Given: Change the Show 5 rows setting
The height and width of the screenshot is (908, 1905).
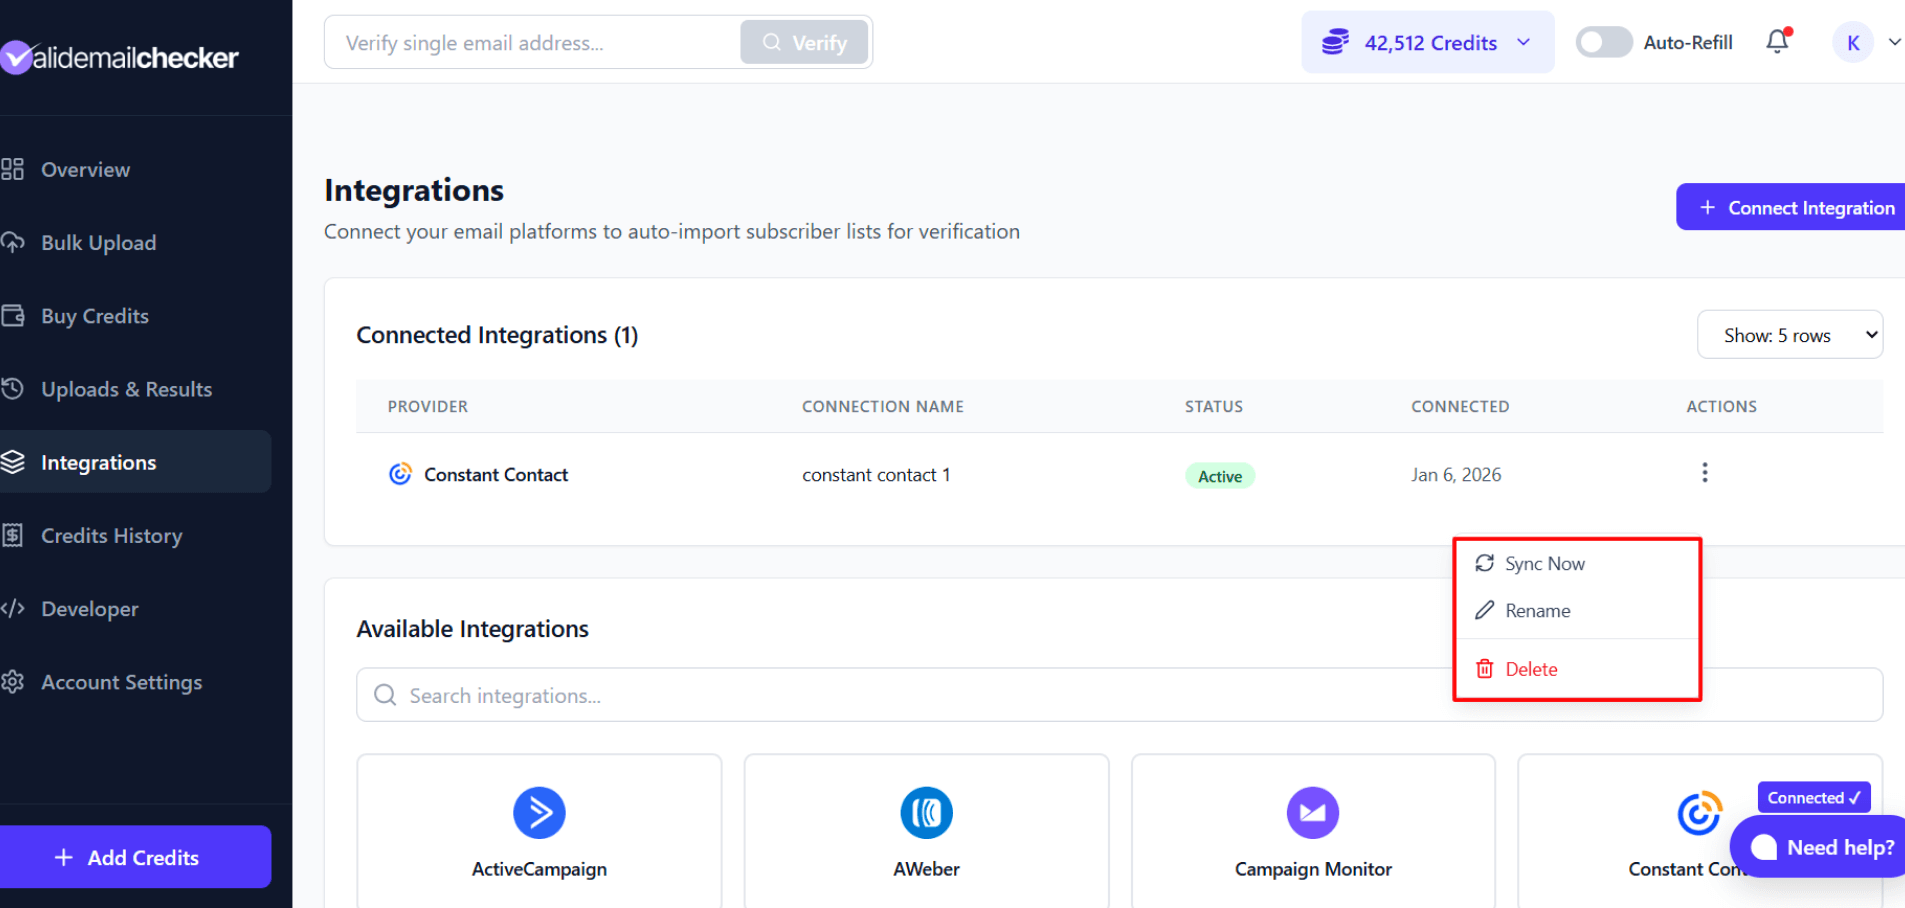Looking at the screenshot, I should click(x=1789, y=334).
